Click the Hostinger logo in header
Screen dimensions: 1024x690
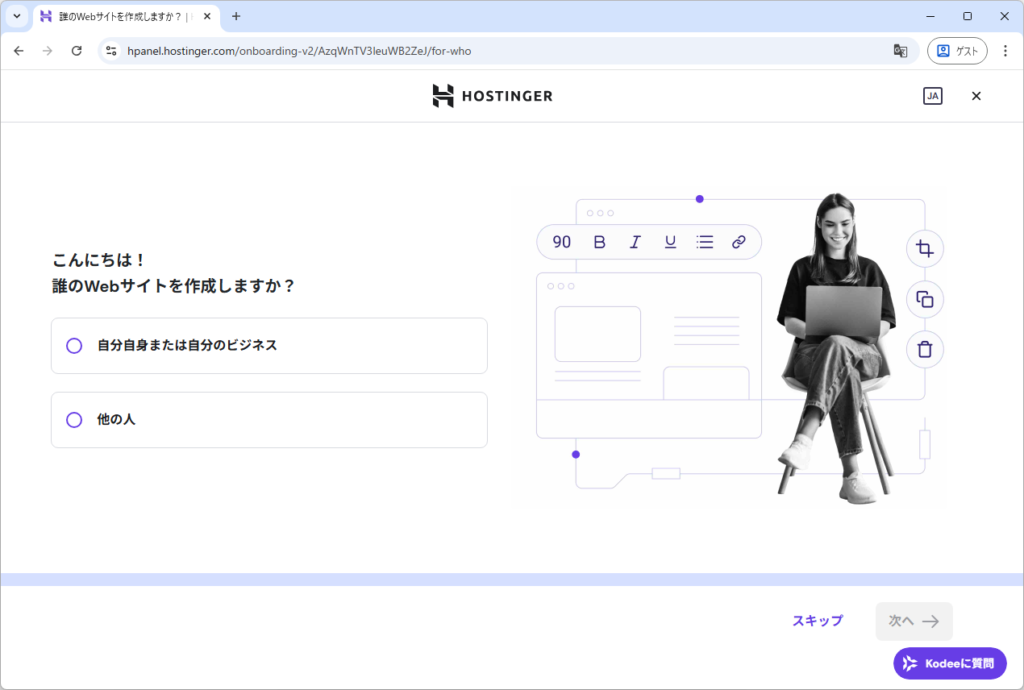[492, 96]
